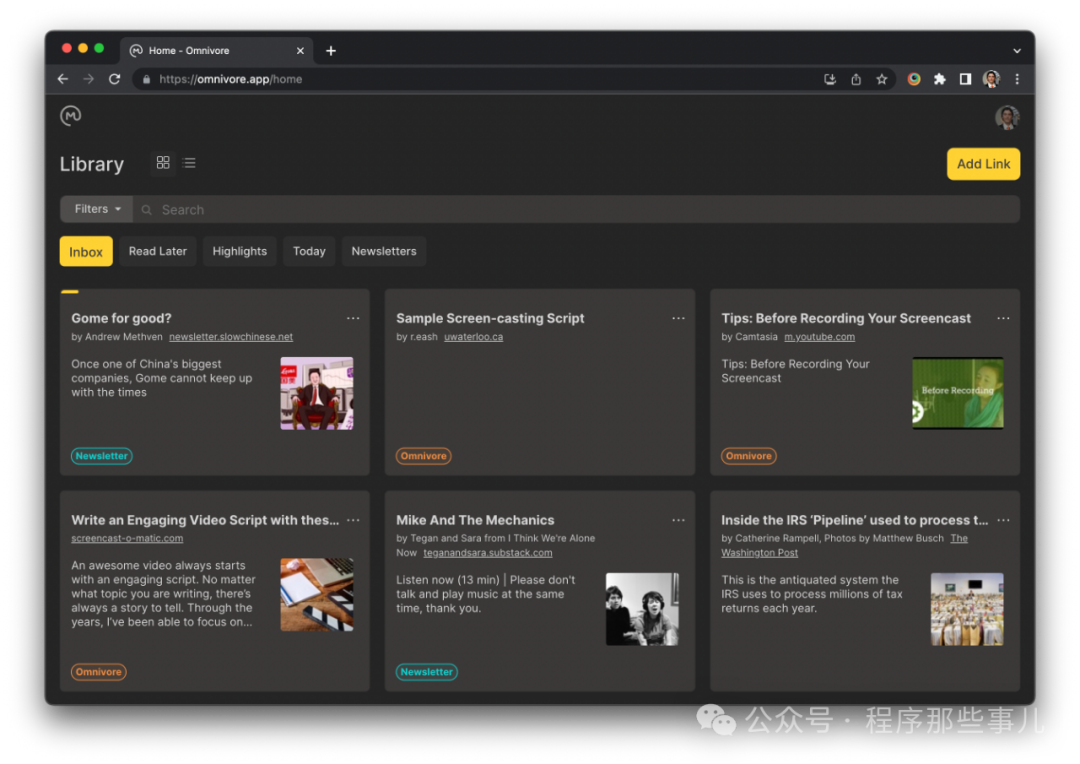Open Sample Screen-casting Script article title
1080x764 pixels.
point(490,318)
